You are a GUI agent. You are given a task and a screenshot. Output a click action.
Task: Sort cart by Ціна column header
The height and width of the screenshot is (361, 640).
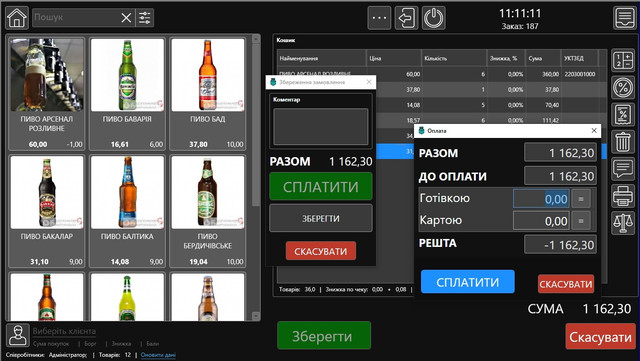(x=393, y=58)
